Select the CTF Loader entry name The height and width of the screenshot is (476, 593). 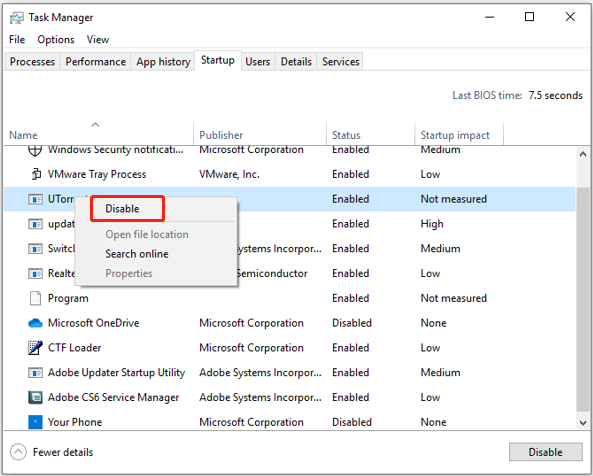coord(75,348)
